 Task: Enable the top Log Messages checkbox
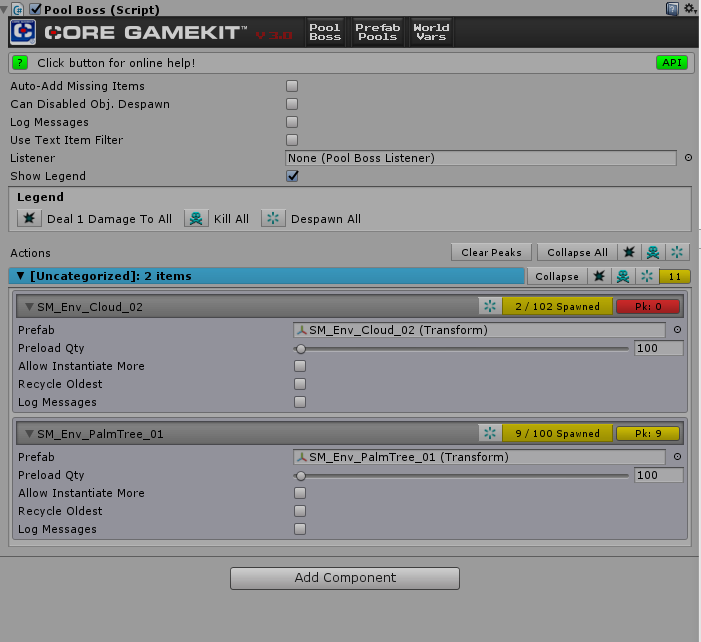tap(292, 122)
